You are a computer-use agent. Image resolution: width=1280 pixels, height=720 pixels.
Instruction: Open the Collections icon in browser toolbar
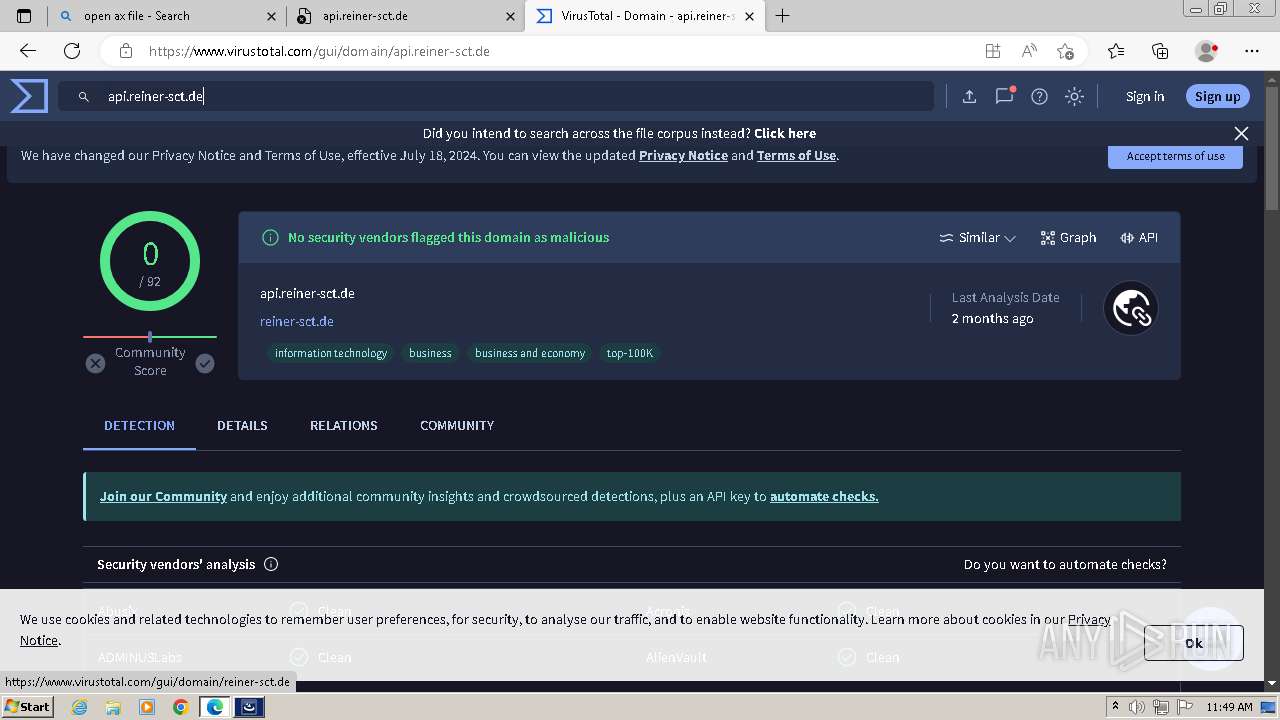[x=1160, y=51]
